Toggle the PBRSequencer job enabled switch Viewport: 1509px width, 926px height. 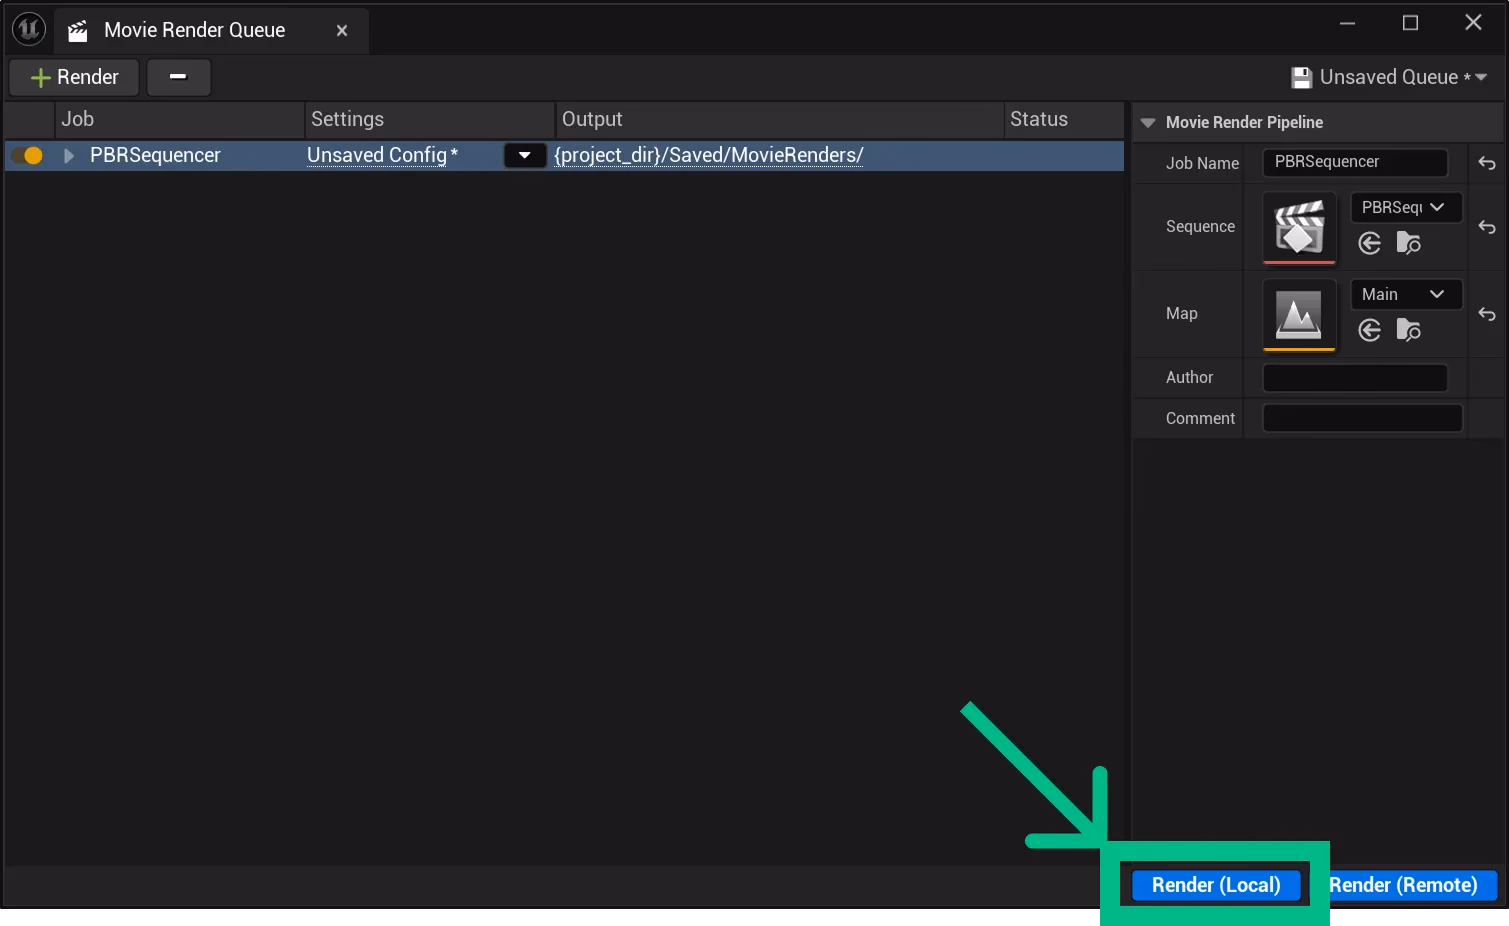click(27, 155)
